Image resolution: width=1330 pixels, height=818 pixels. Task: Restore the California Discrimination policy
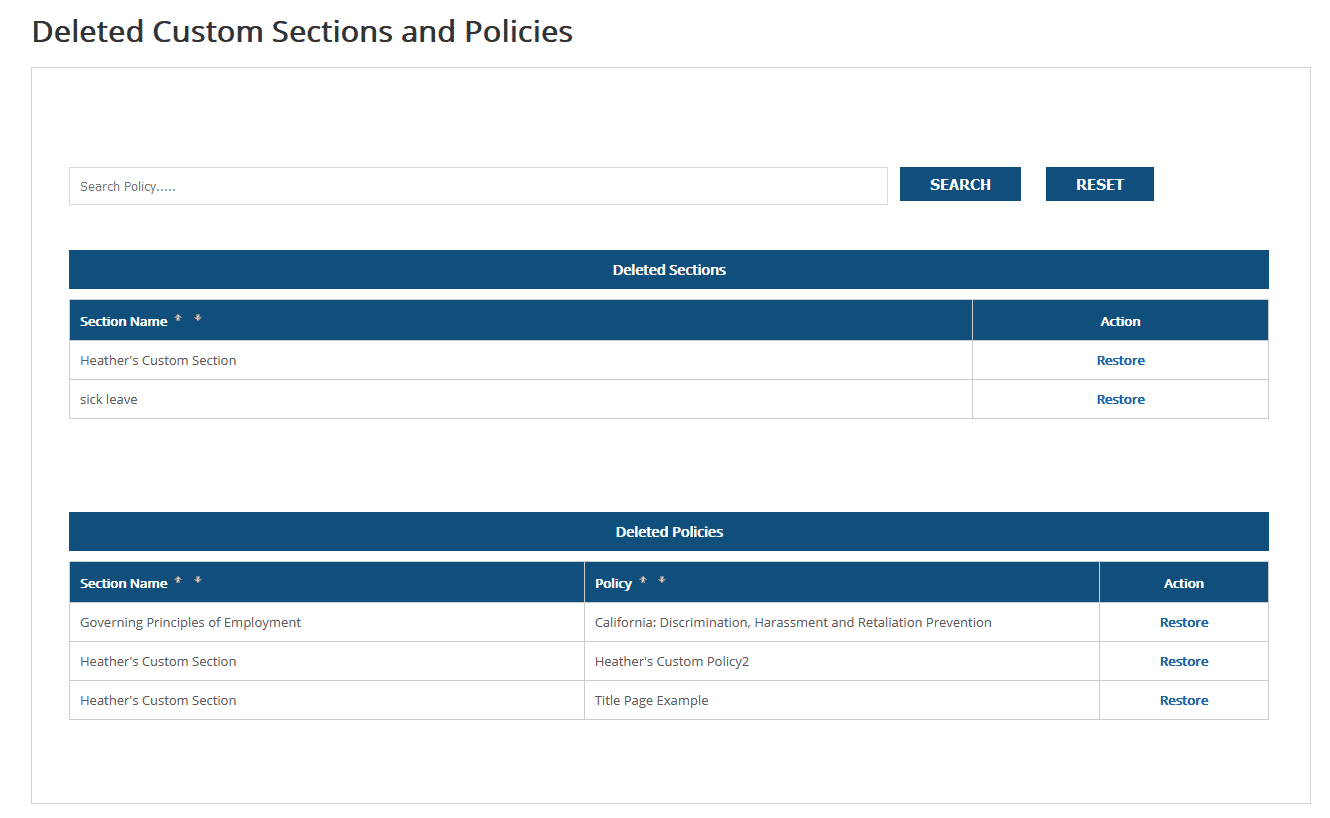pos(1184,622)
